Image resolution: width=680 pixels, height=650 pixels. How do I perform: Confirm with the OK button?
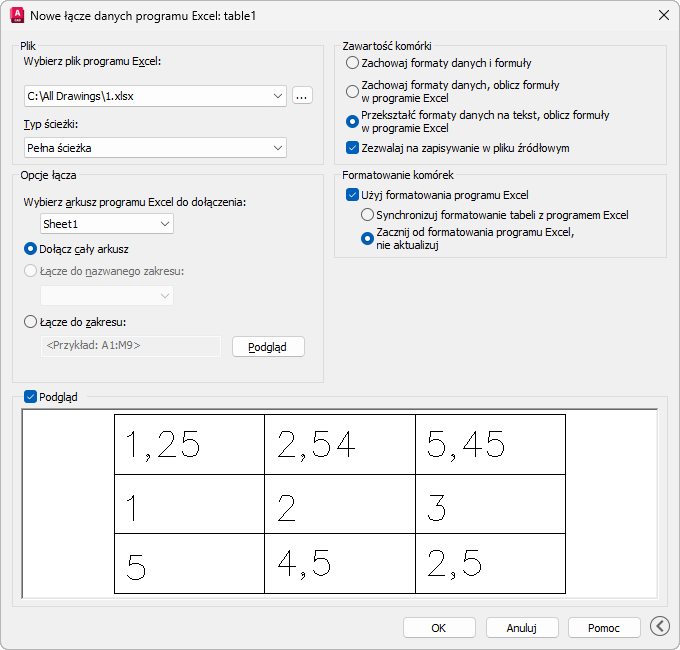tap(439, 627)
